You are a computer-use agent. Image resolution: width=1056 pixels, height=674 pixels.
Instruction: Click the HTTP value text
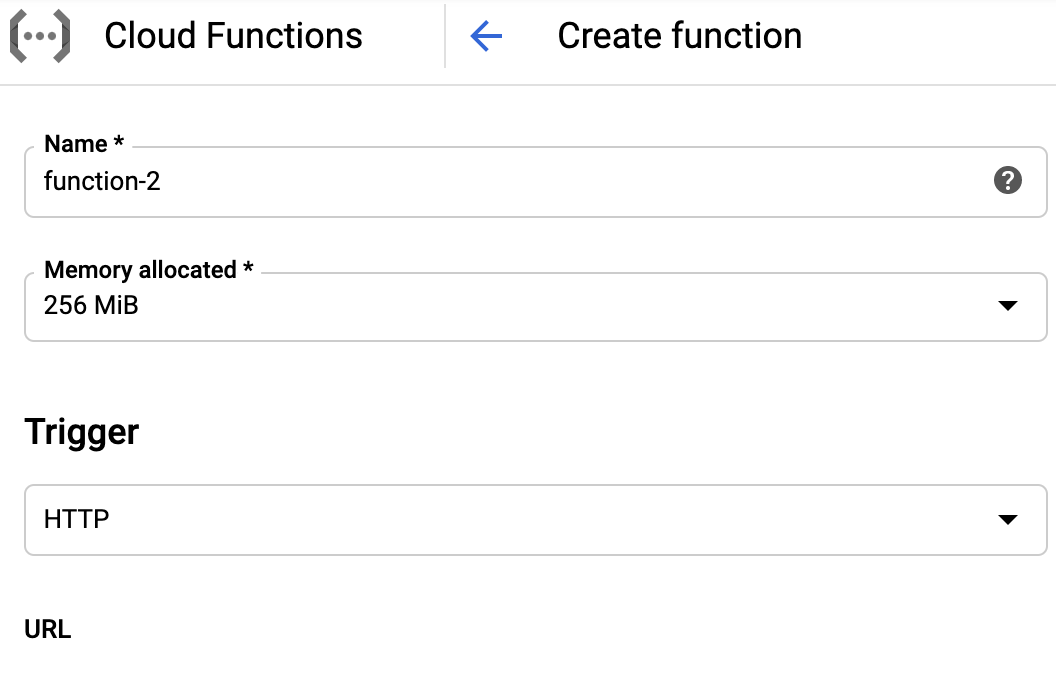[76, 519]
